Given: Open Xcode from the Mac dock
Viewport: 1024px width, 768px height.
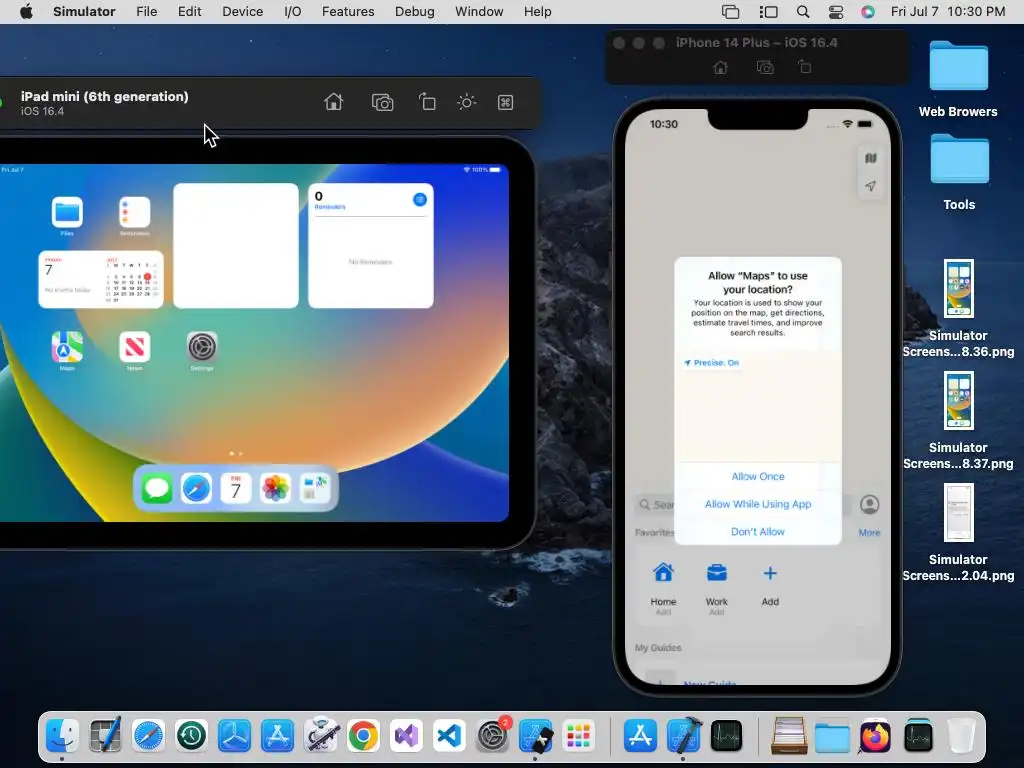Looking at the screenshot, I should coord(684,736).
